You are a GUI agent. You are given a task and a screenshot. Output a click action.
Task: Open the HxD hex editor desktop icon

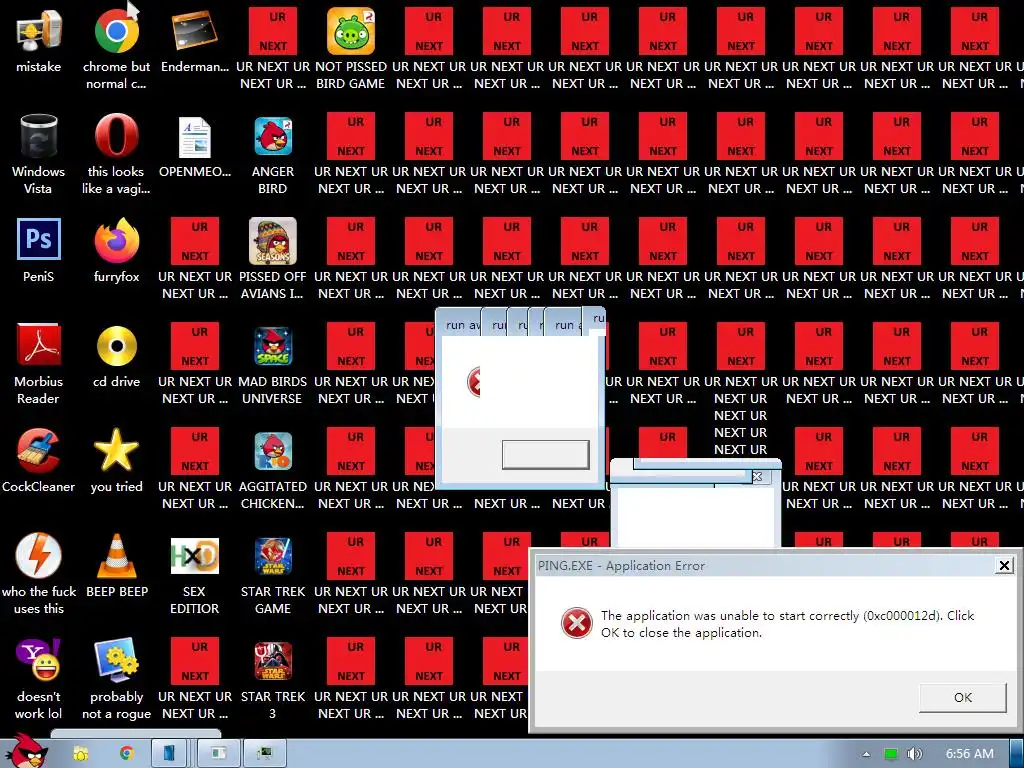tap(194, 556)
